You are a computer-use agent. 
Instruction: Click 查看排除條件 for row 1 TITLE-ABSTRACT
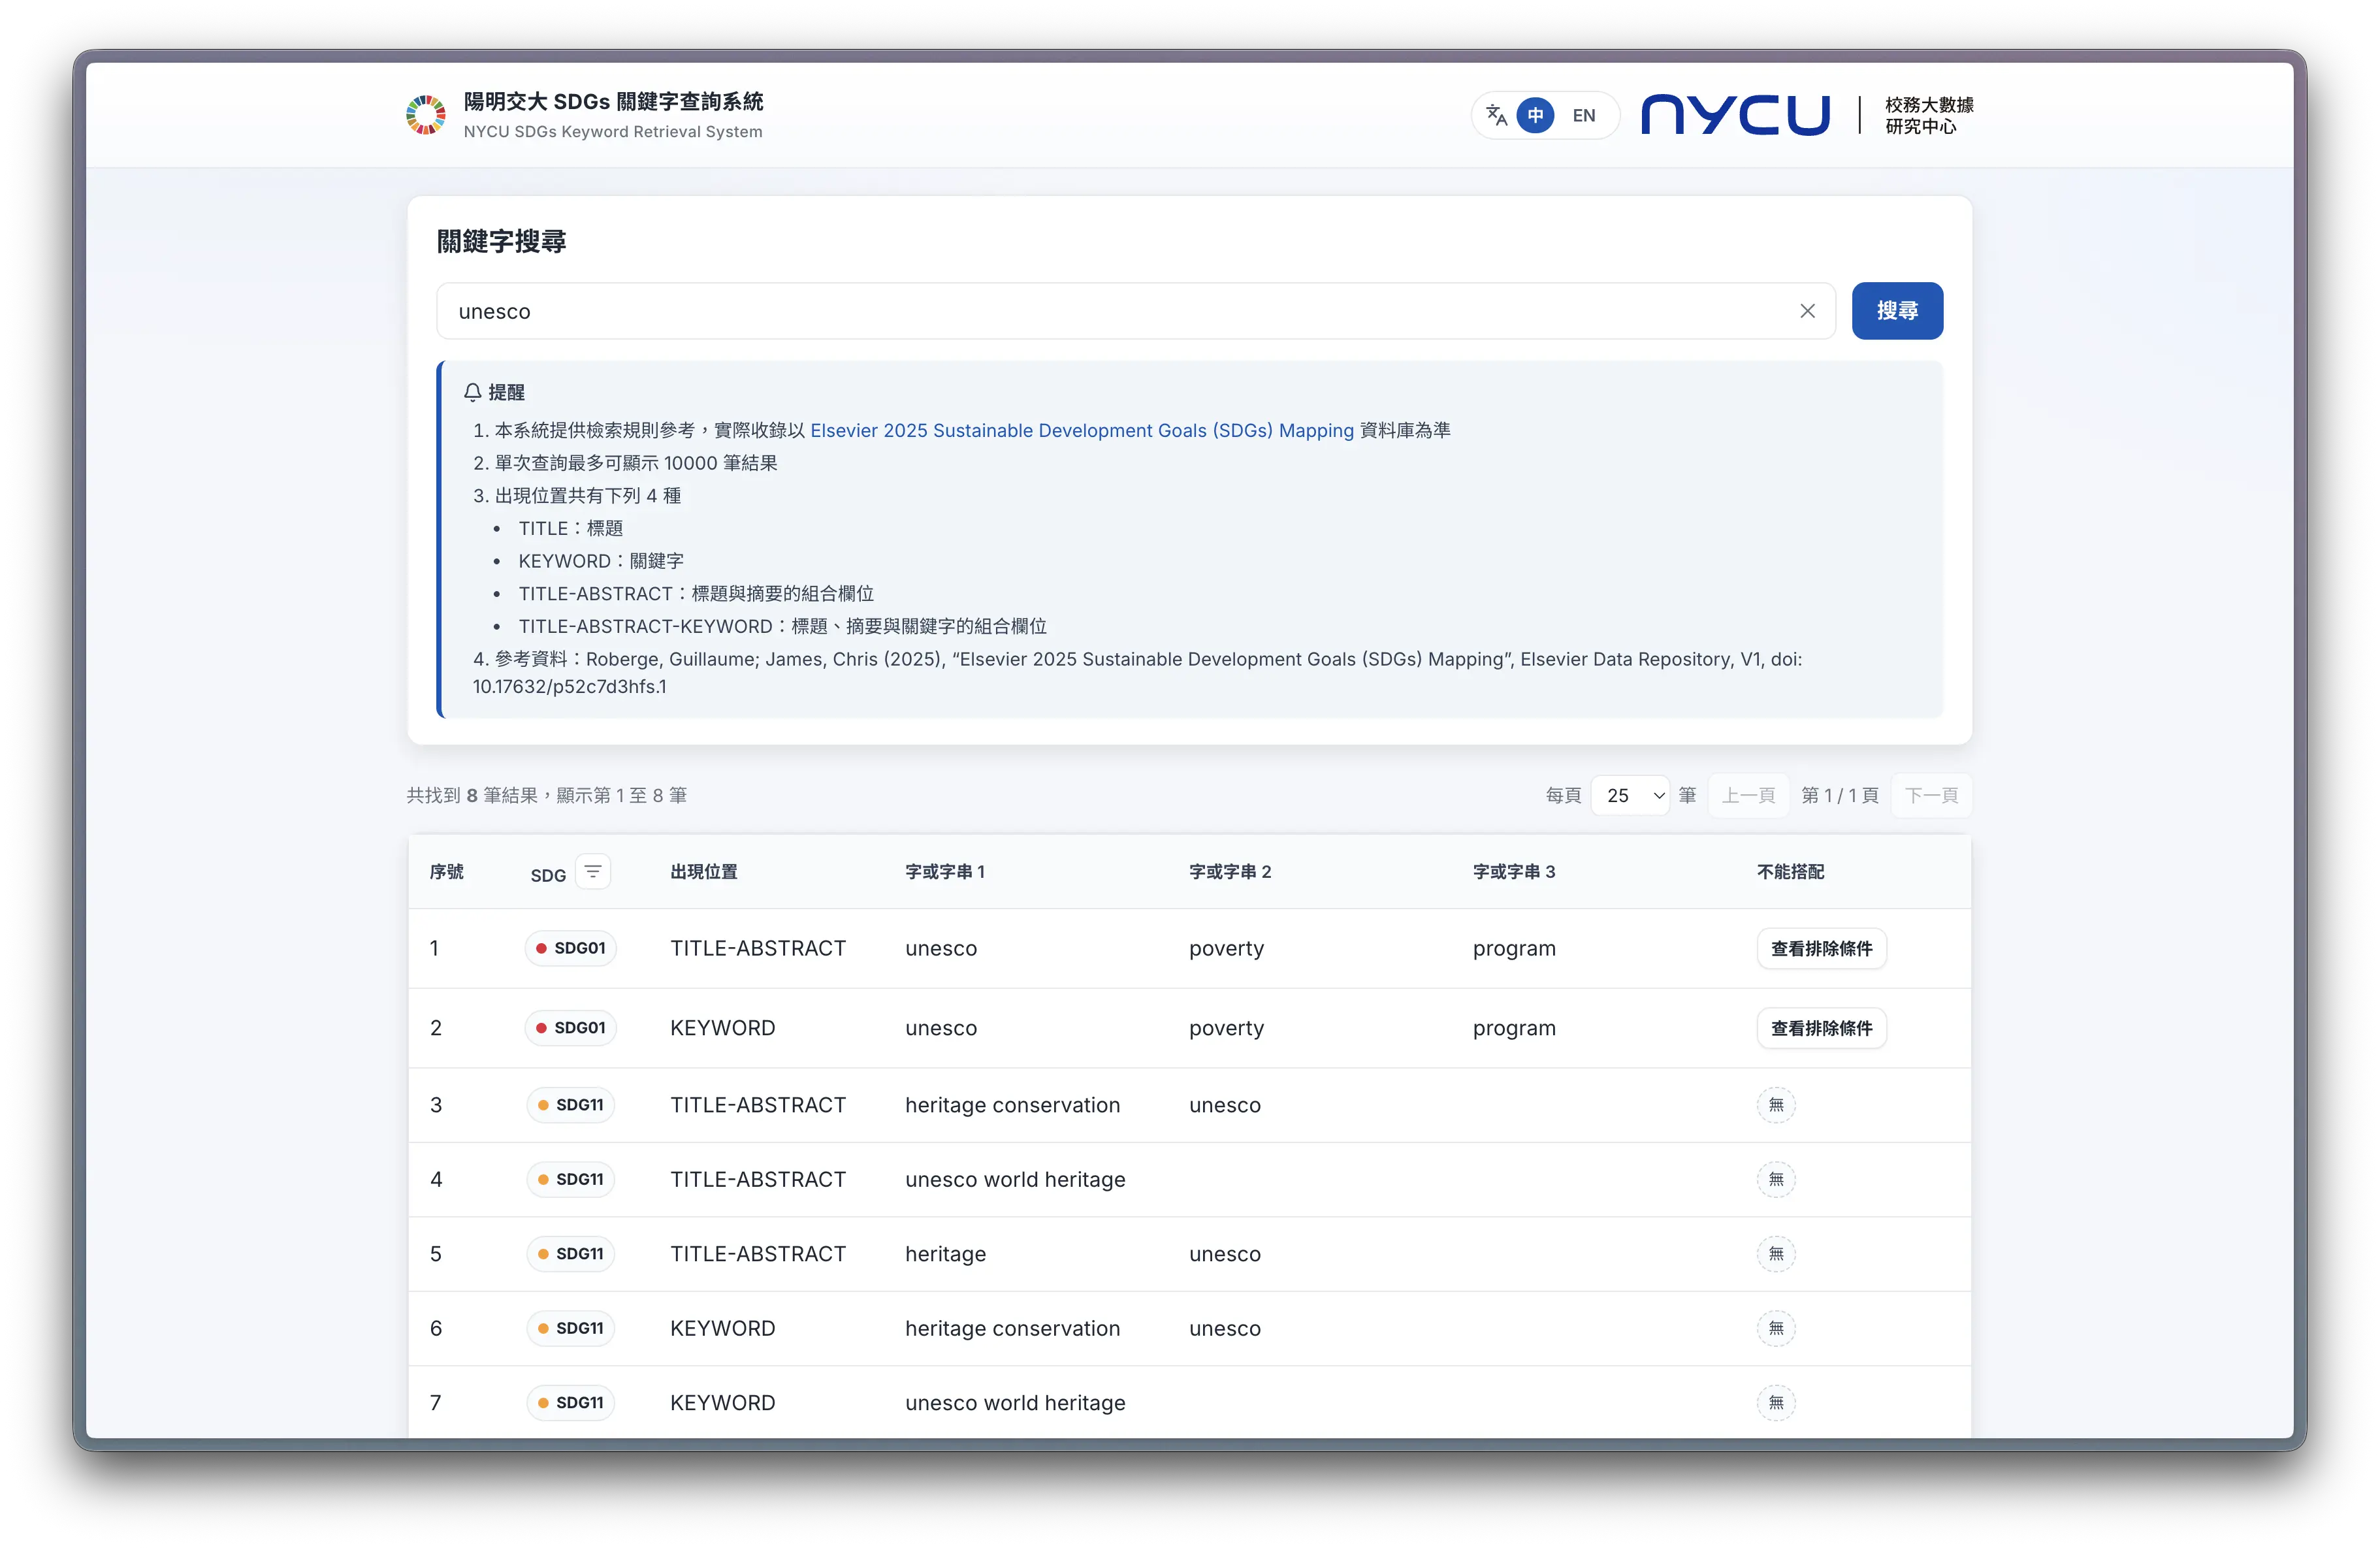(1821, 948)
